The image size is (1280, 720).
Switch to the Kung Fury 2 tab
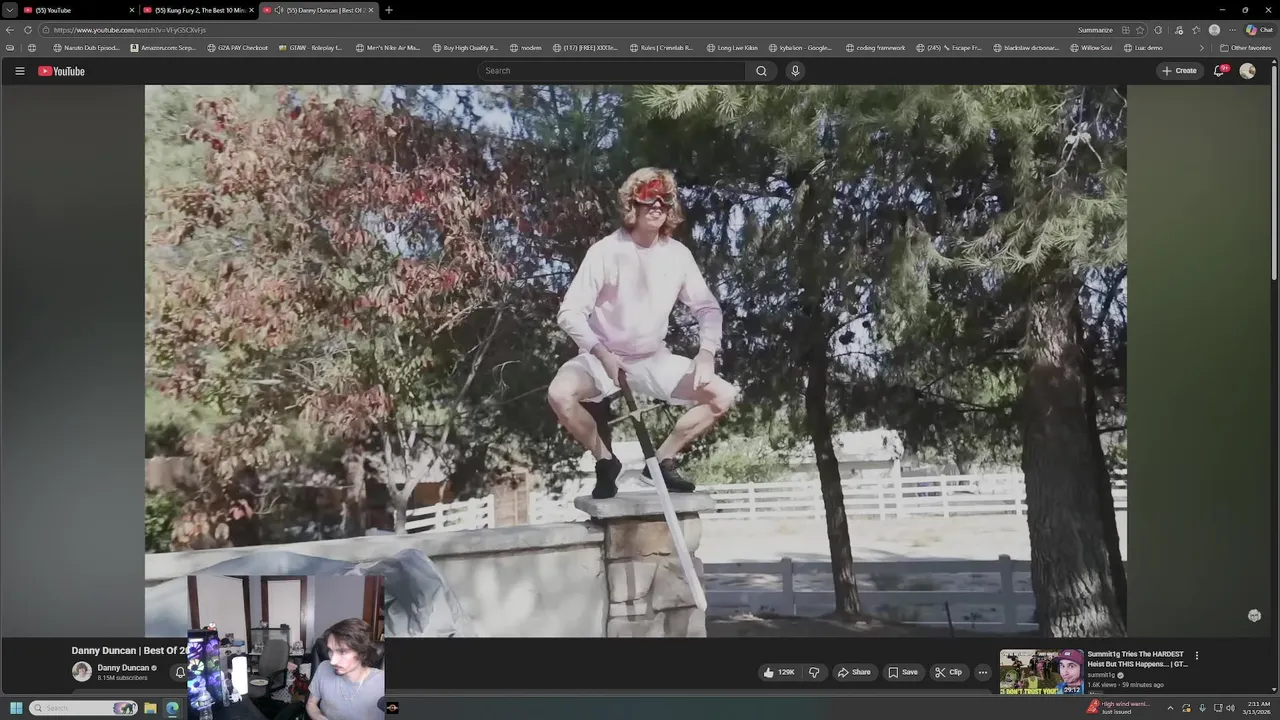pyautogui.click(x=198, y=10)
